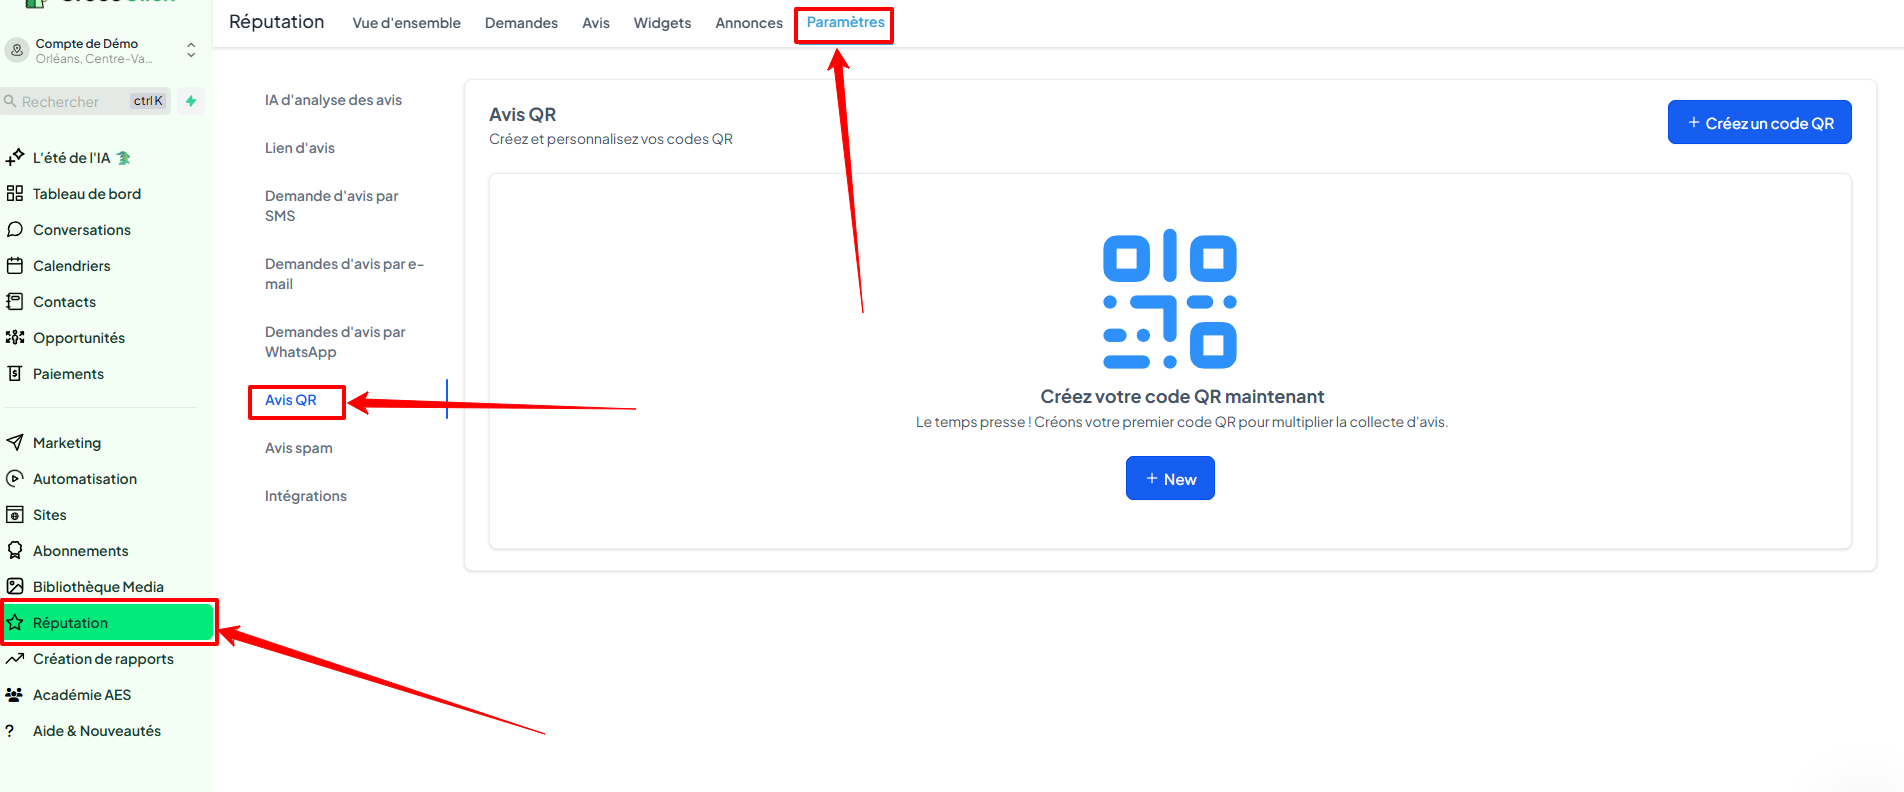Click the Compte de Démo avatar icon
1904x792 pixels.
pos(17,50)
